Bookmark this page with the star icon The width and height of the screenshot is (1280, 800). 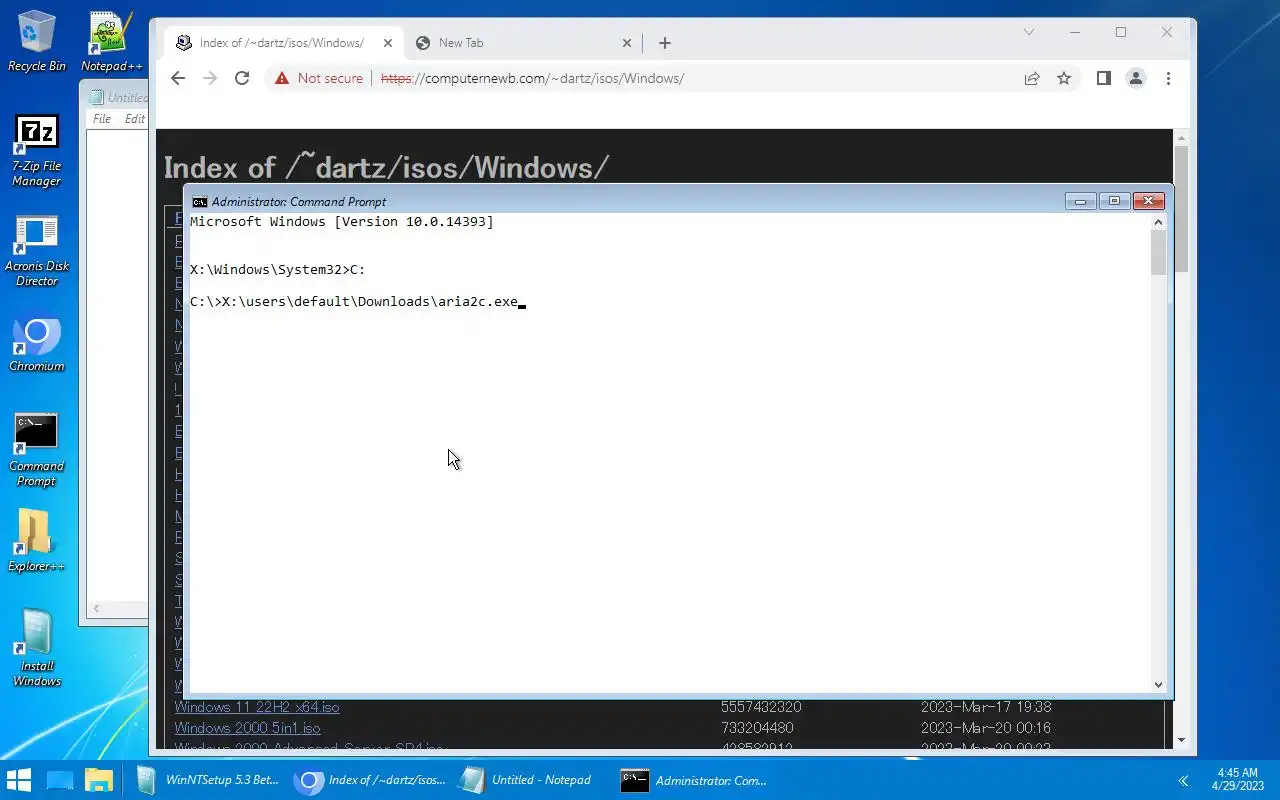[x=1064, y=78]
